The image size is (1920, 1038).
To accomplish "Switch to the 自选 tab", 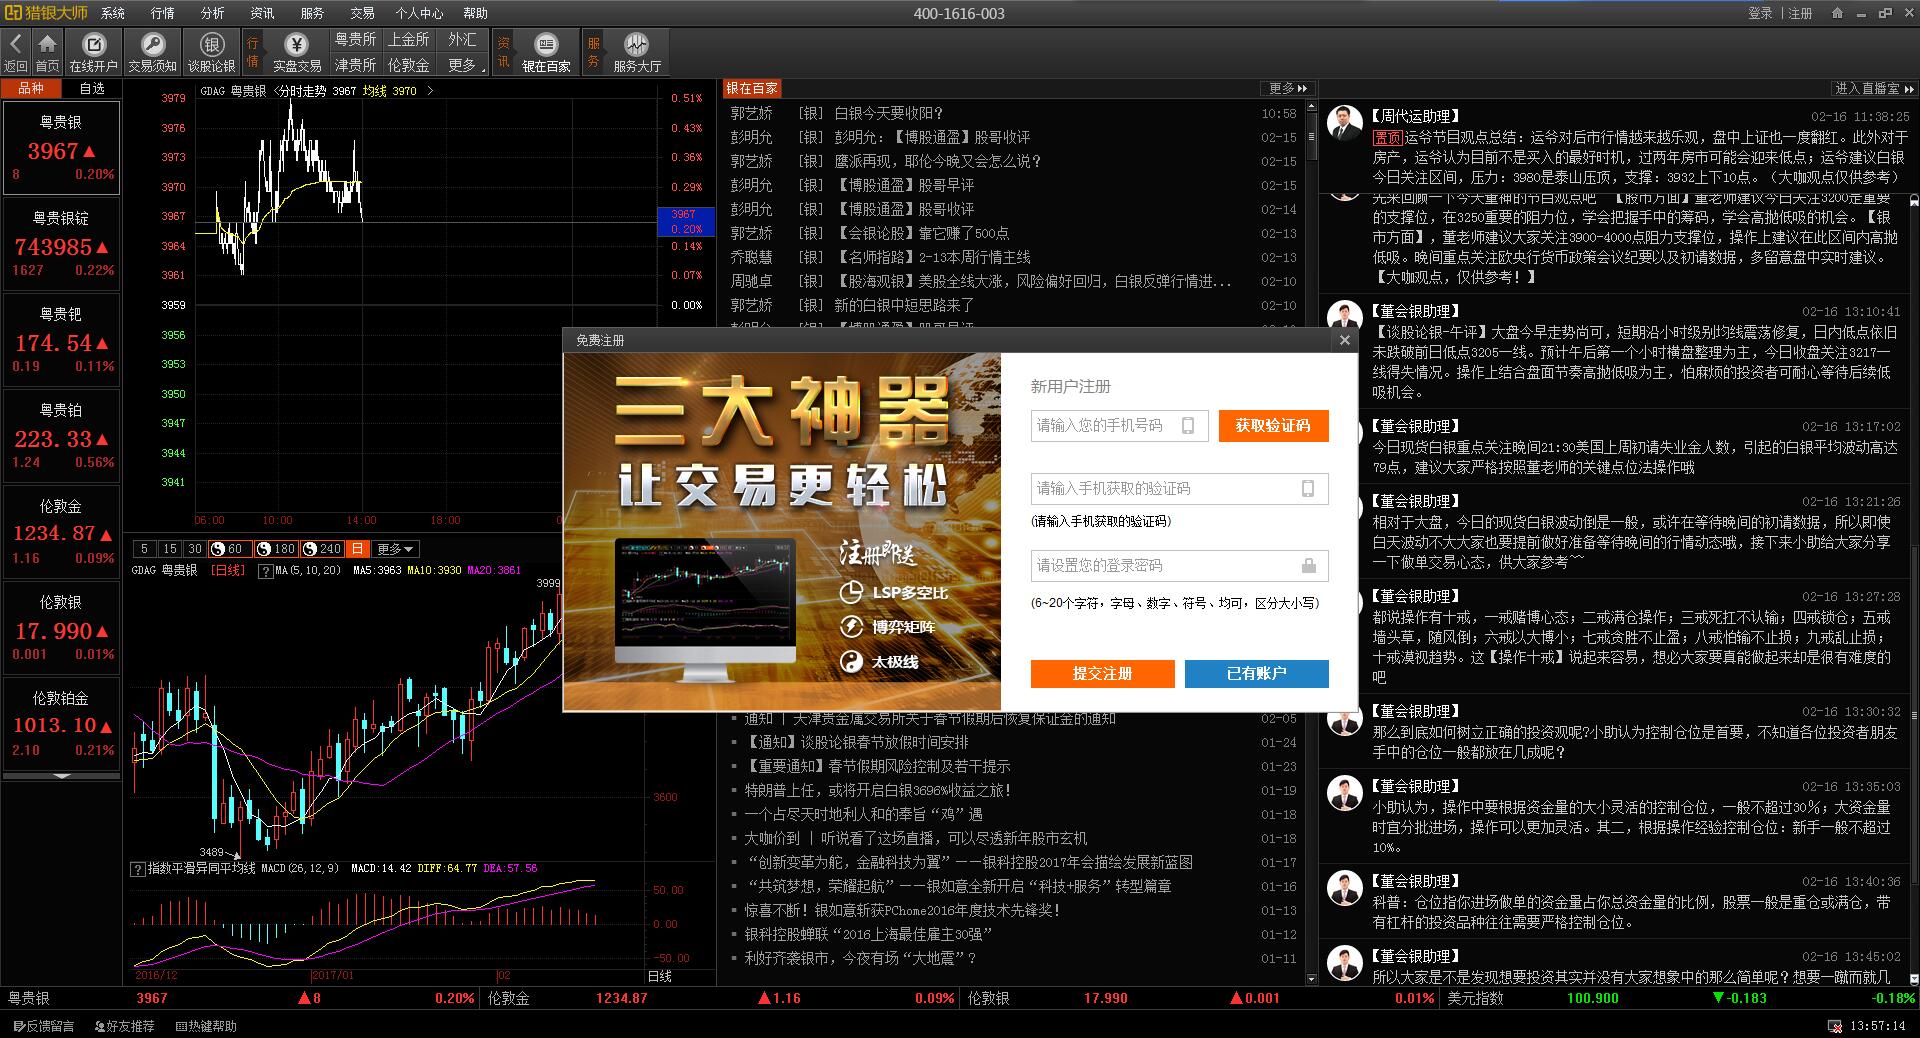I will coord(92,88).
